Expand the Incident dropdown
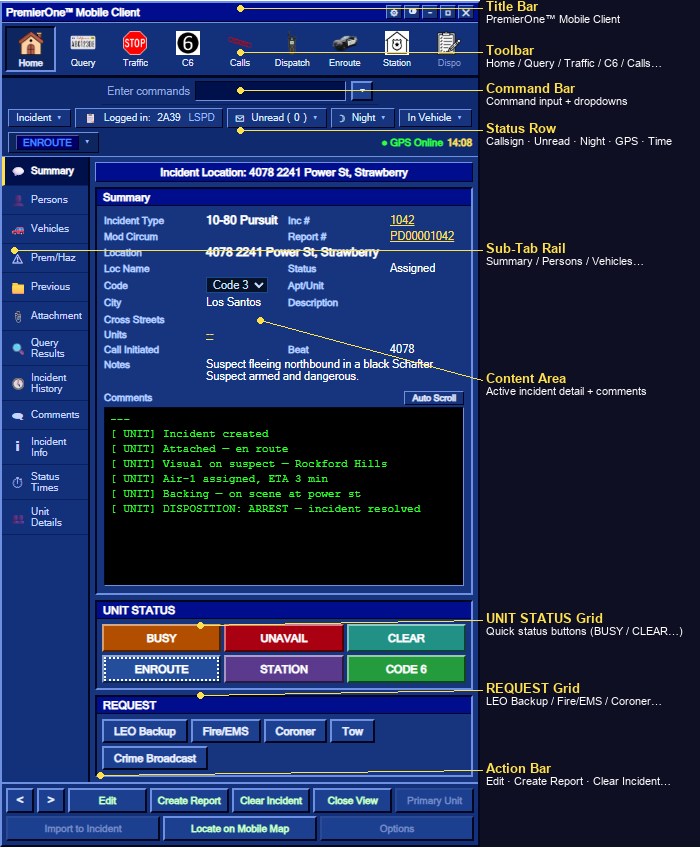Image resolution: width=700 pixels, height=847 pixels. point(39,117)
